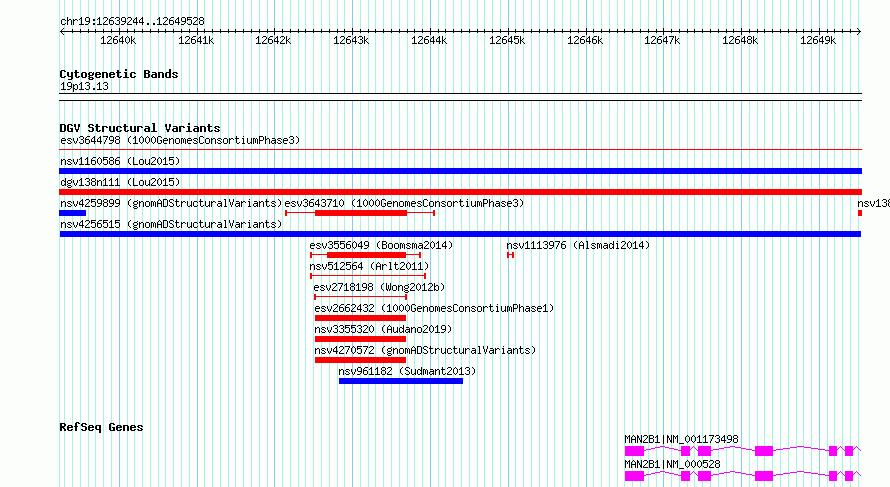The width and height of the screenshot is (890, 487).
Task: Open the MAN2B1|NM_000528 gene label
Action: (672, 464)
